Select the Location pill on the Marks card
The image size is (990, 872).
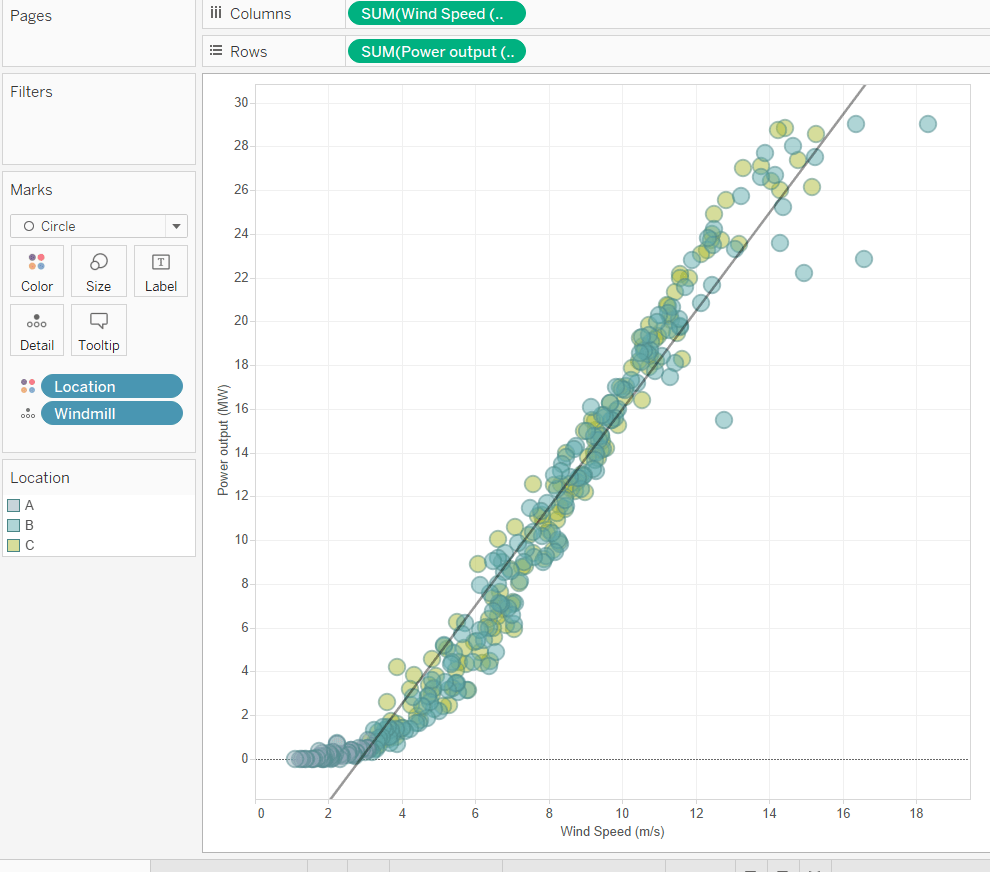coord(112,386)
